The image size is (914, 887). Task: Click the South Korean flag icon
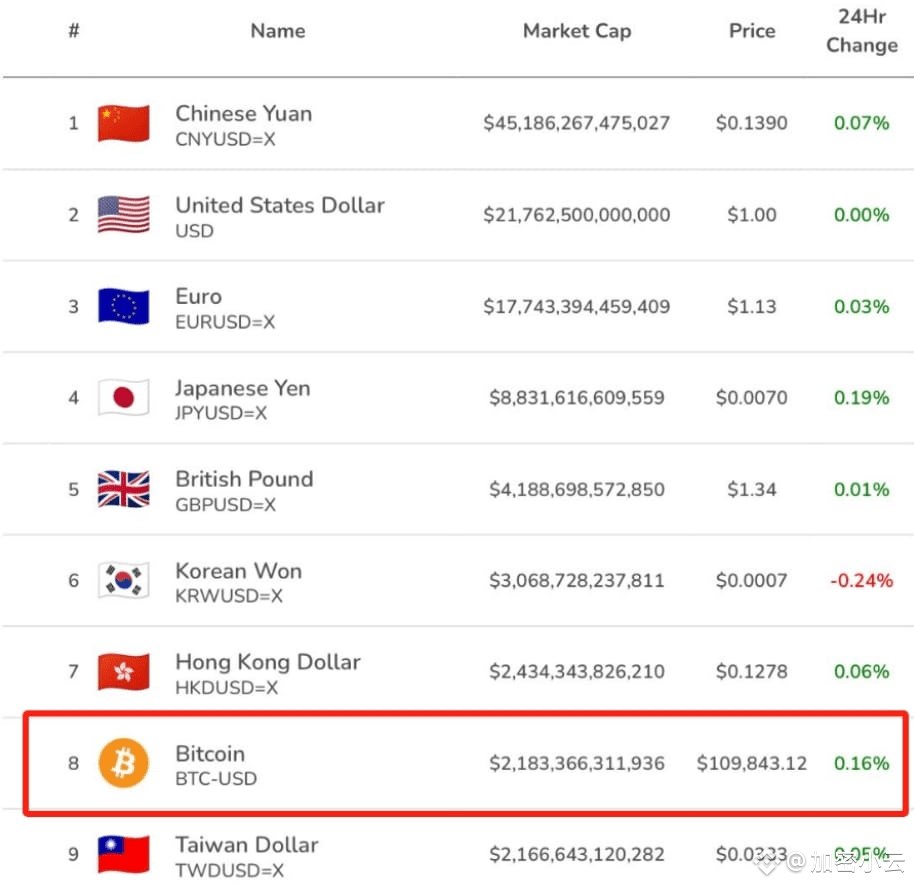coord(124,580)
